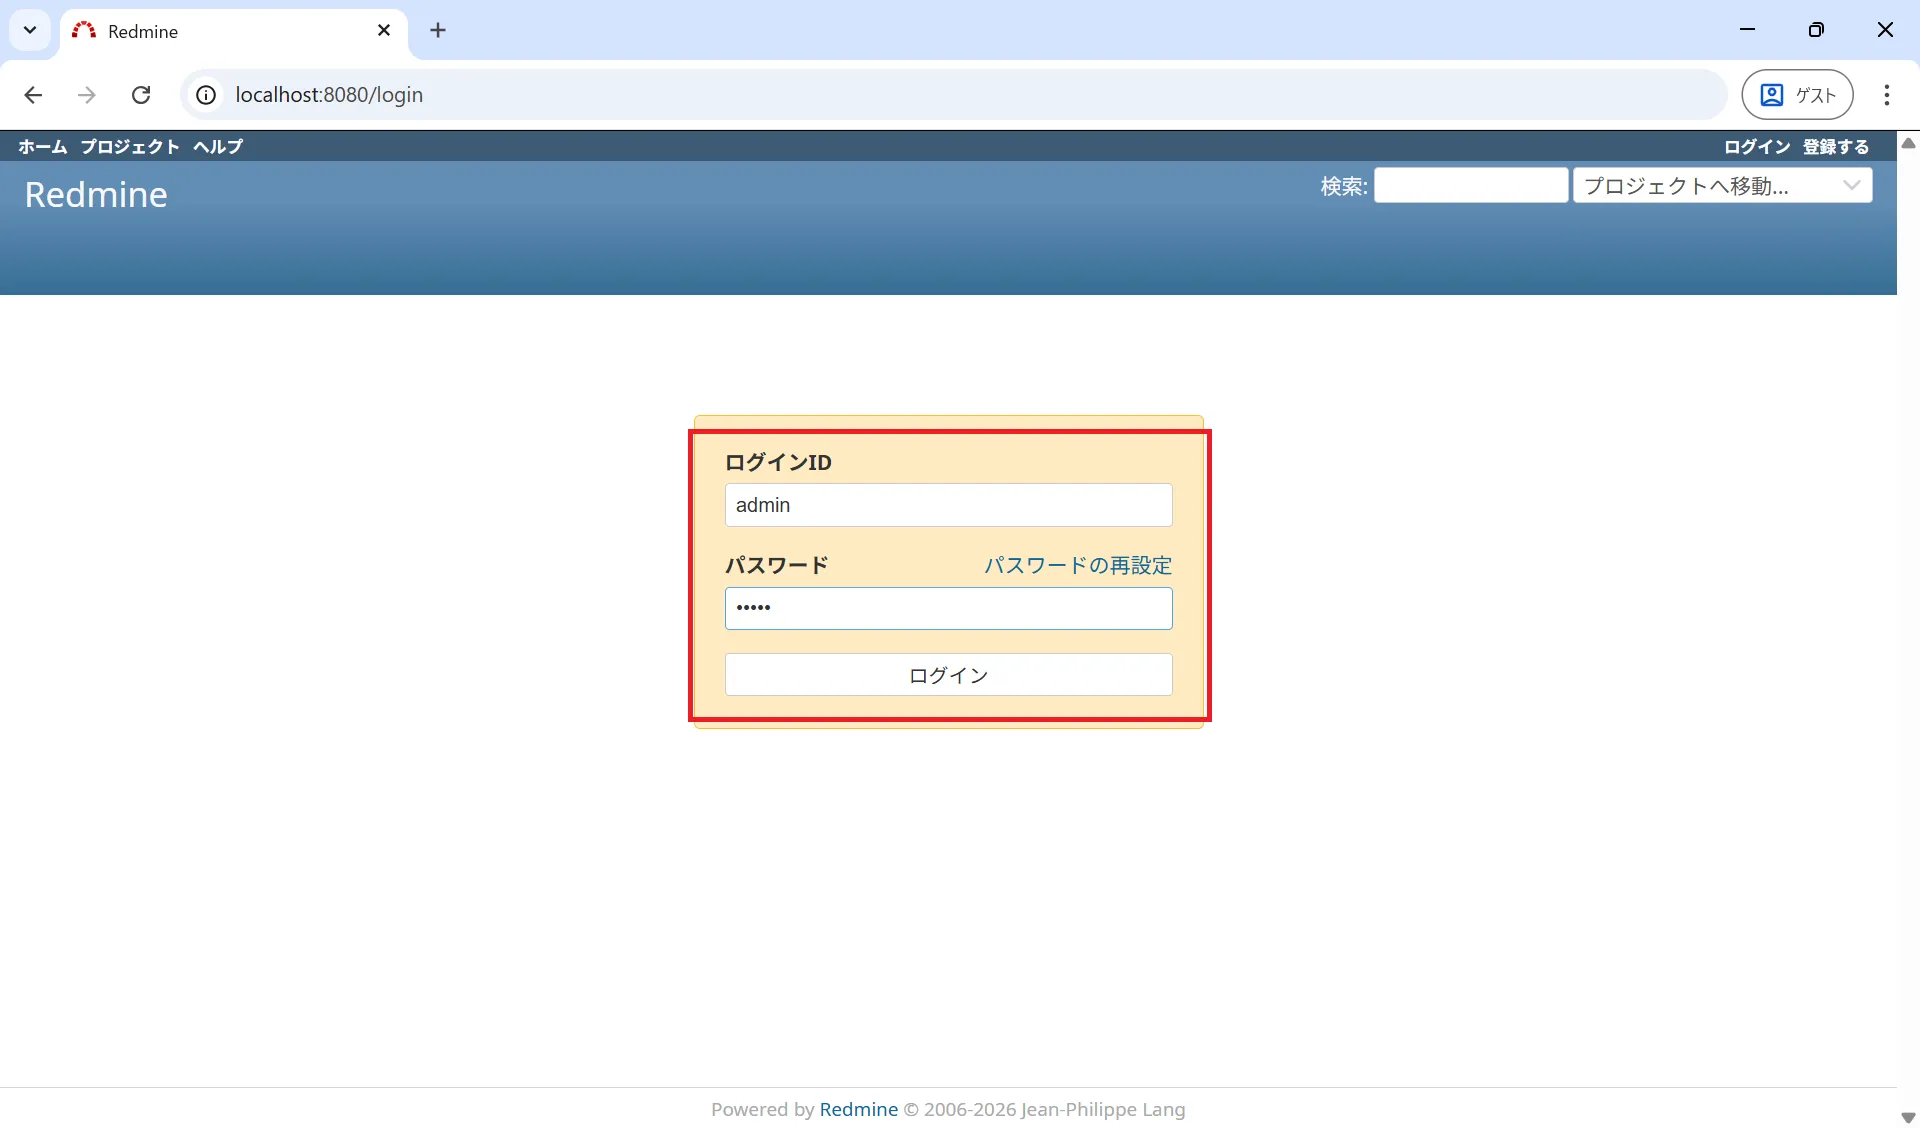The width and height of the screenshot is (1920, 1128).
Task: Open a new browser tab with the plus icon
Action: 438,30
